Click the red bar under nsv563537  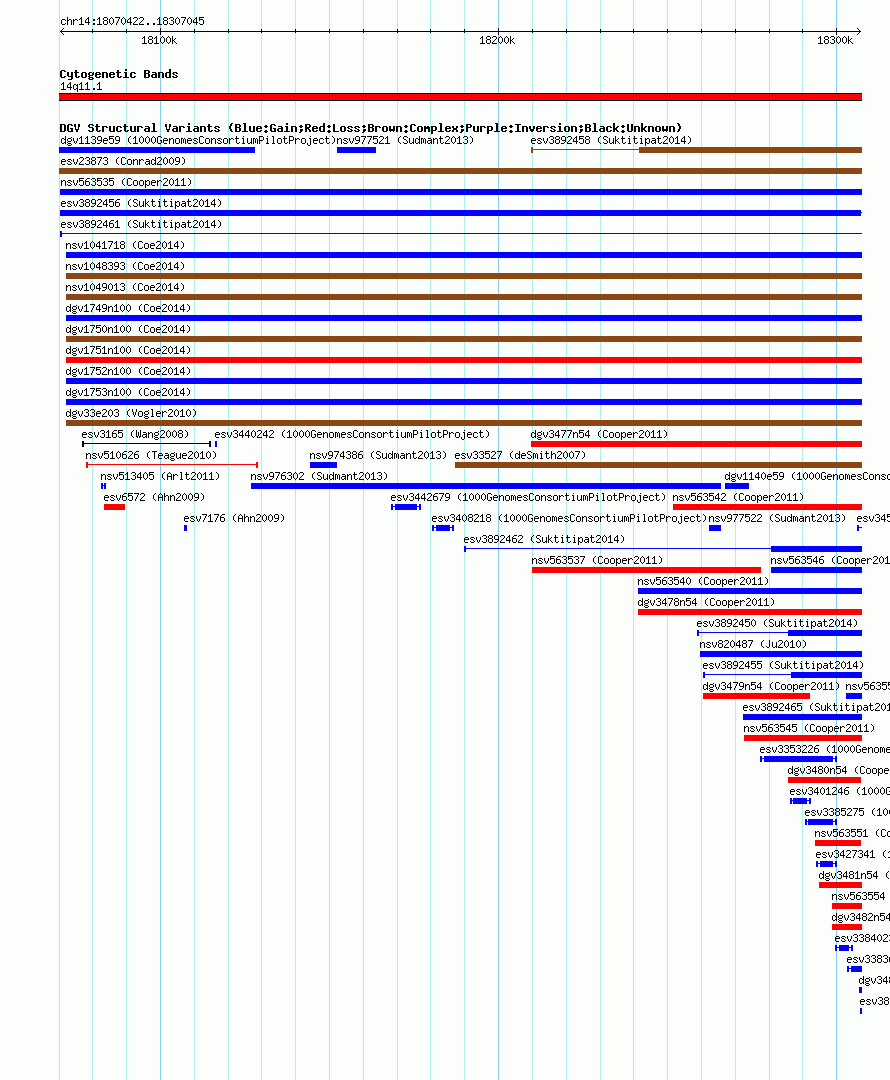coord(646,570)
